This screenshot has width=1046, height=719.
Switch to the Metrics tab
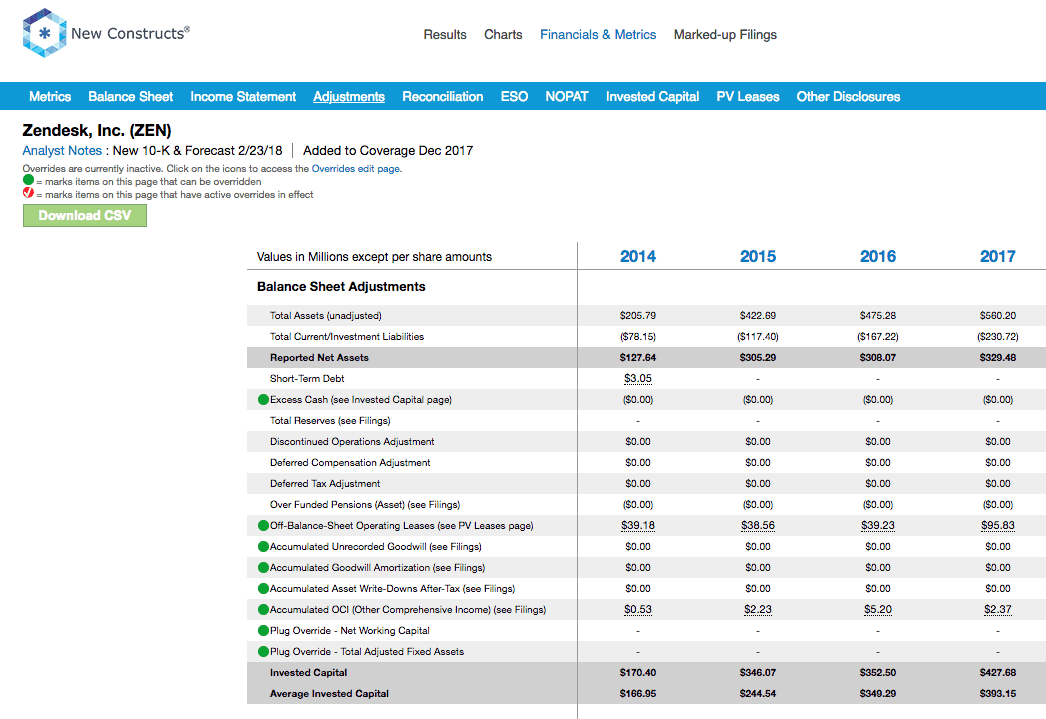(50, 97)
